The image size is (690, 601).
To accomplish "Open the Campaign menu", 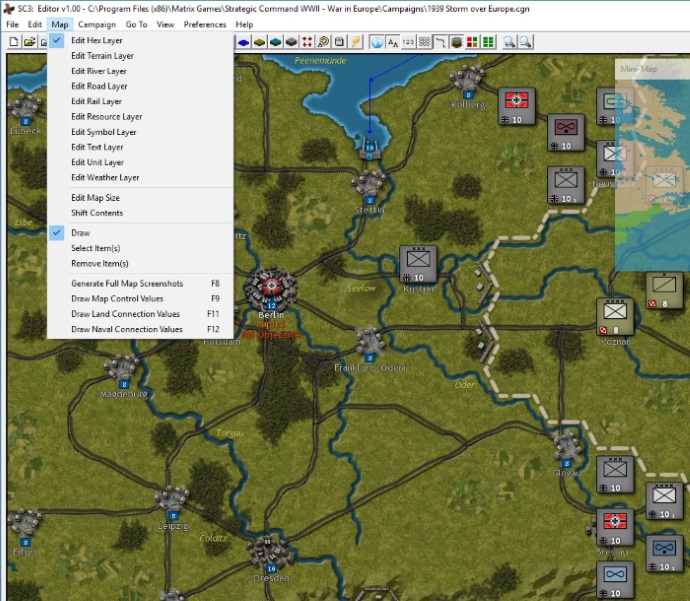I will tap(97, 24).
